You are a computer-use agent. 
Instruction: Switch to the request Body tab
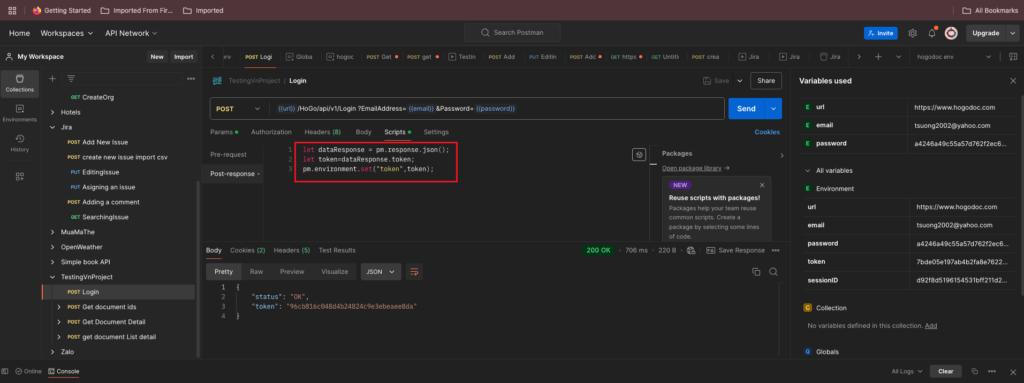pos(363,132)
